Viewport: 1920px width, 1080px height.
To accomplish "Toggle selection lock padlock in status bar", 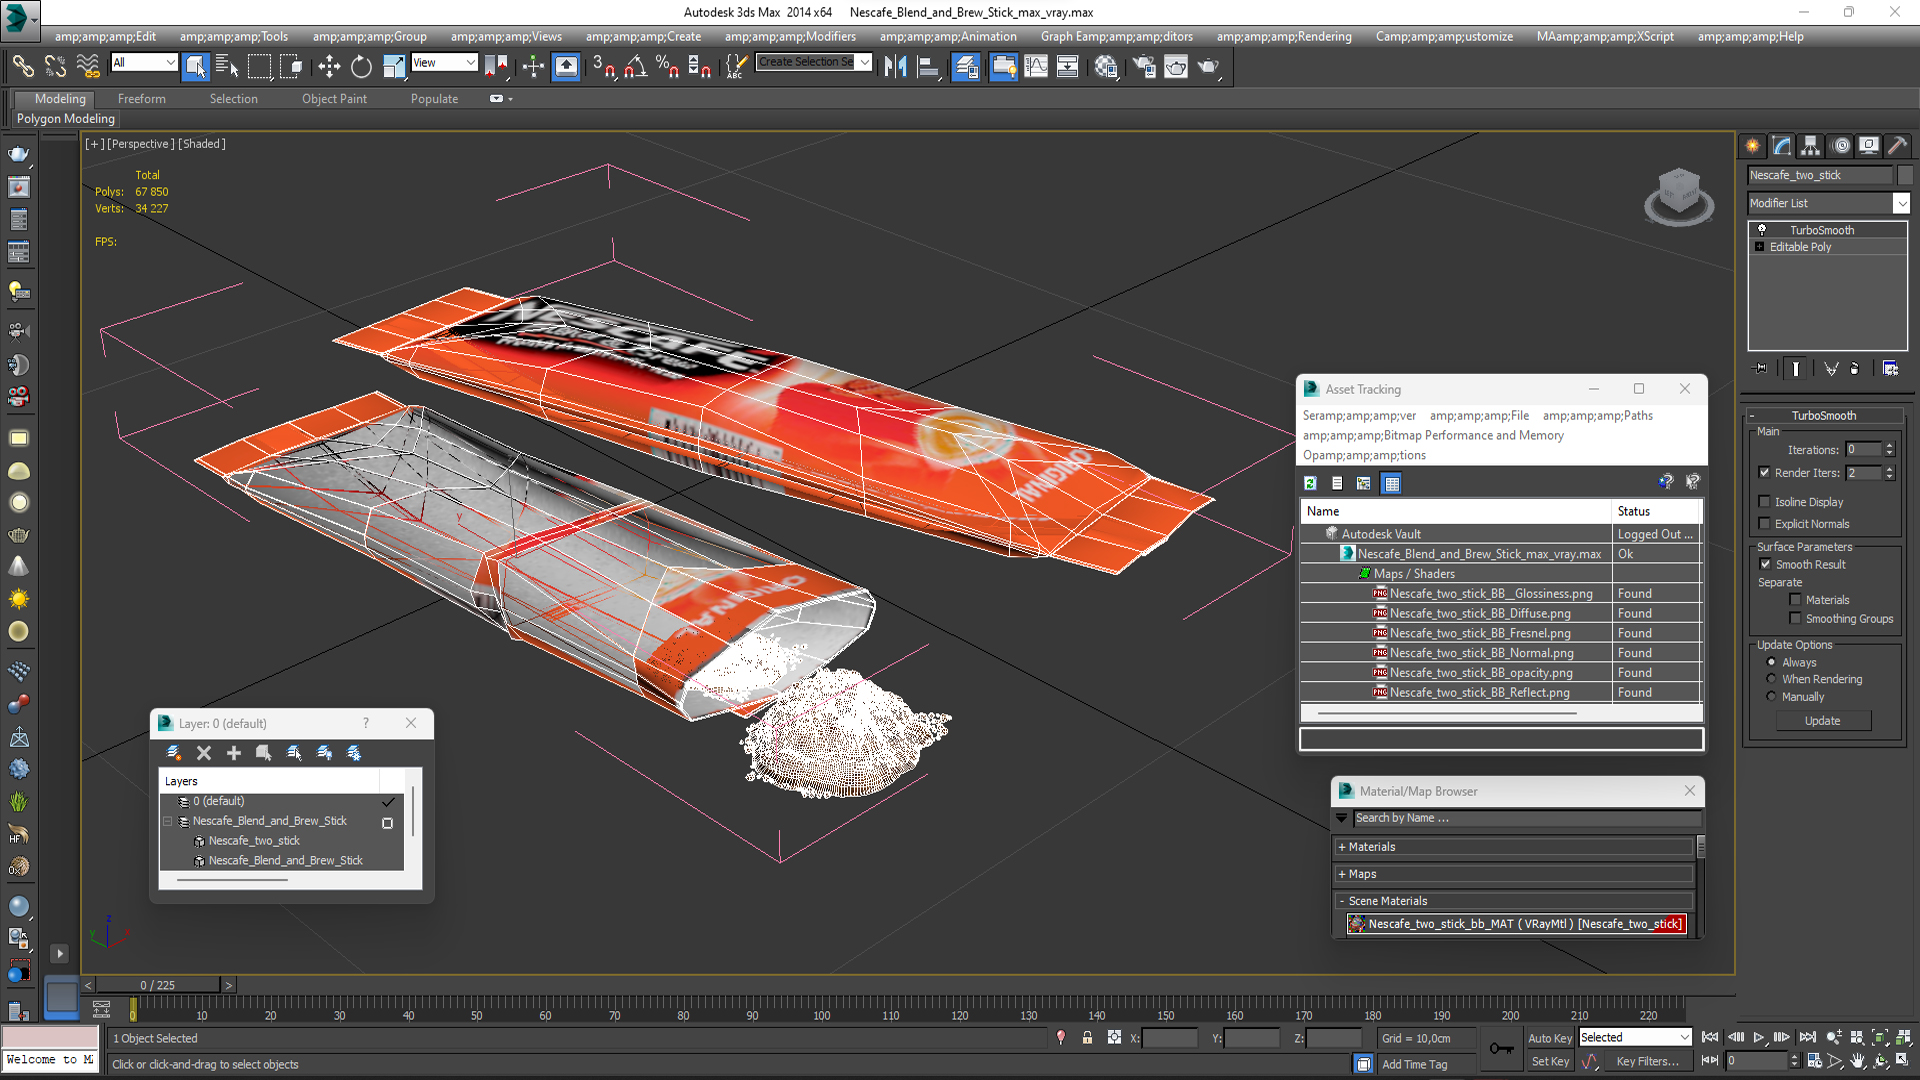I will [x=1087, y=1038].
